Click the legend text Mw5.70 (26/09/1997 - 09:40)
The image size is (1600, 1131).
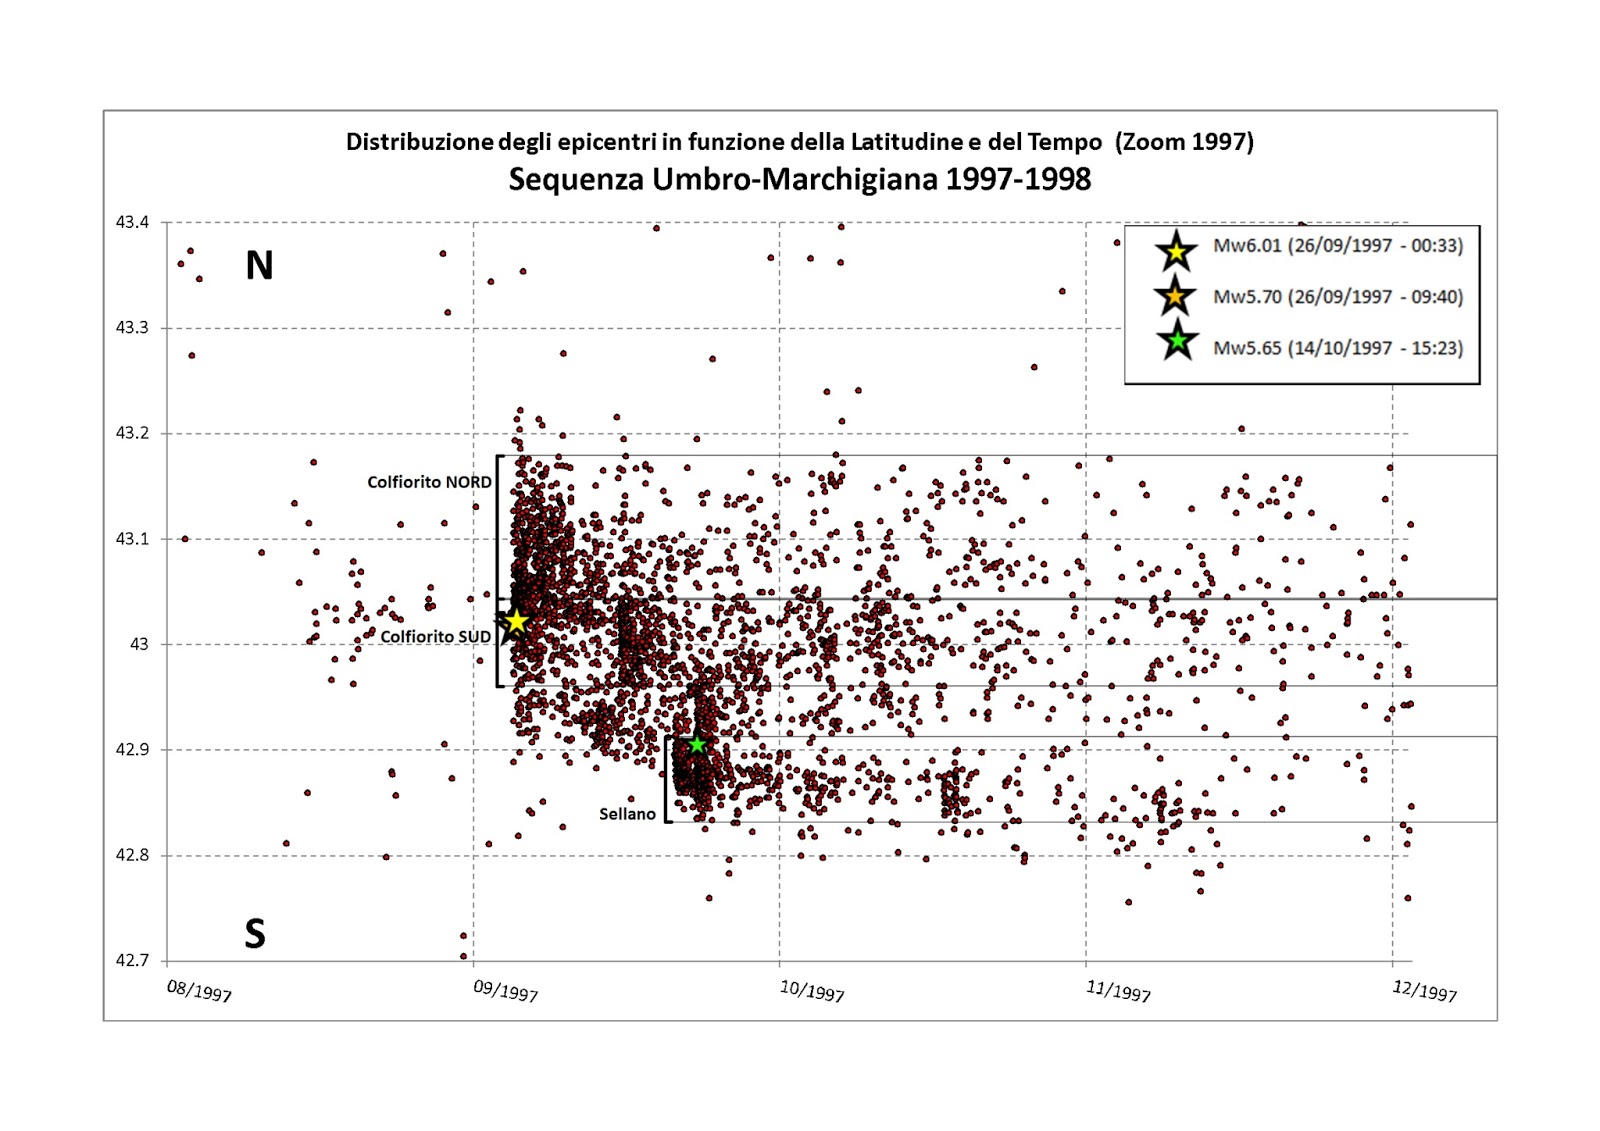click(1338, 297)
